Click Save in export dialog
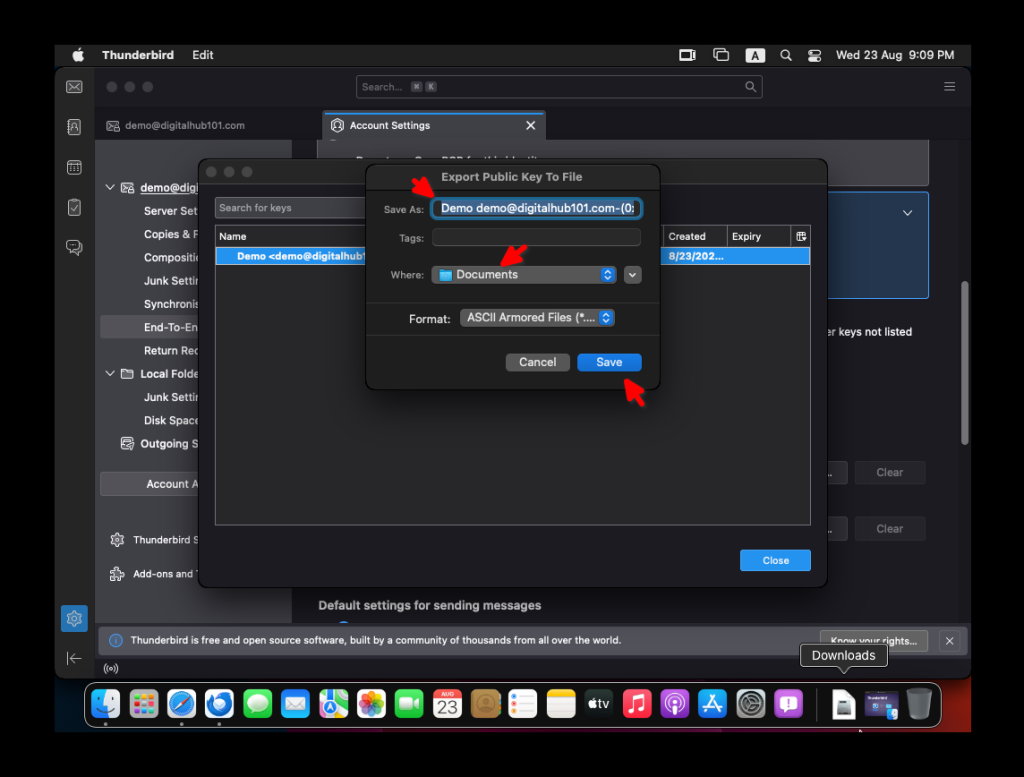Viewport: 1024px width, 777px height. tap(609, 362)
